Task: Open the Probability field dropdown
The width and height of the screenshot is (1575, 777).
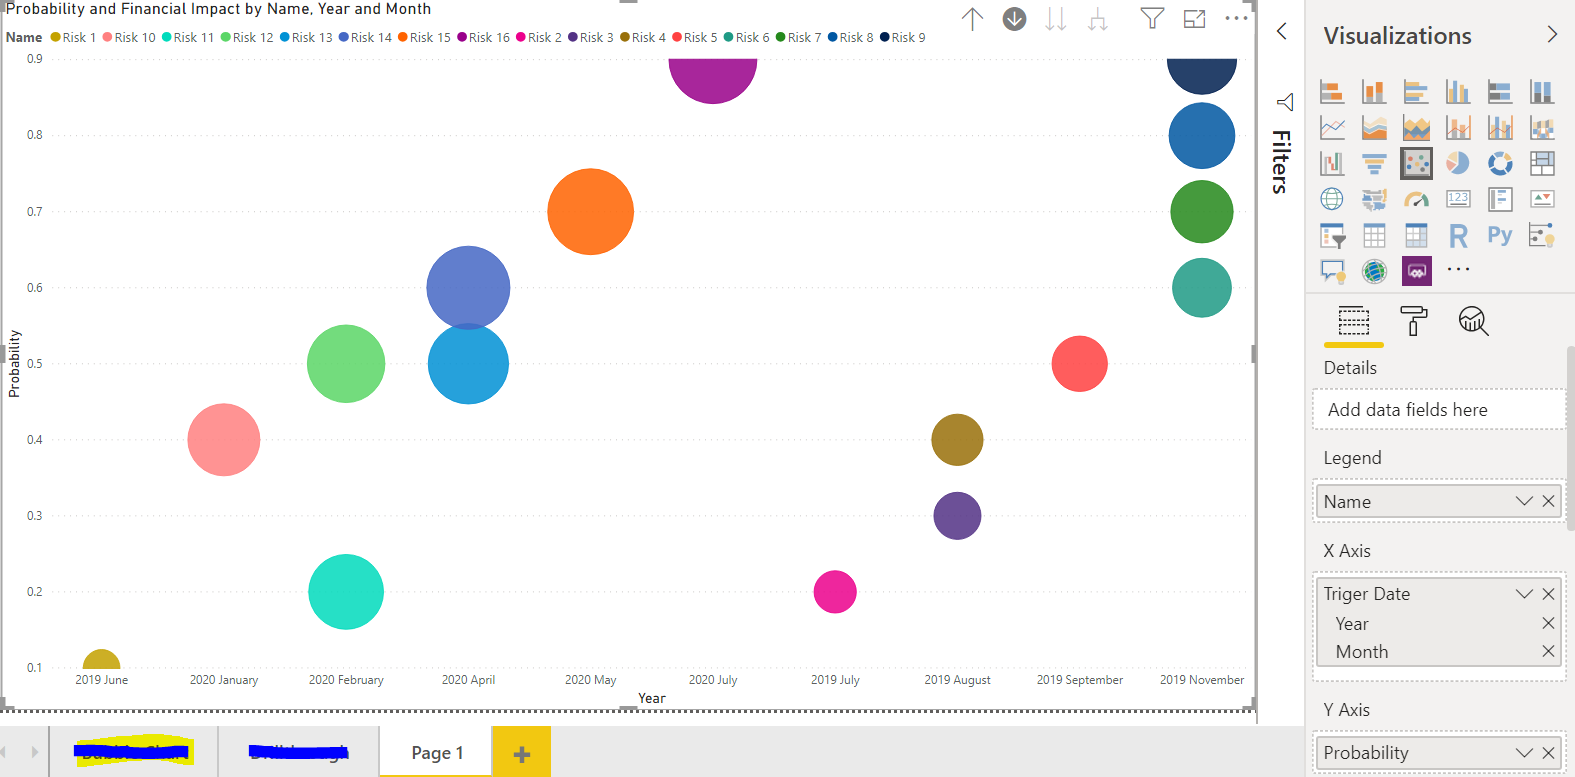Action: point(1524,752)
